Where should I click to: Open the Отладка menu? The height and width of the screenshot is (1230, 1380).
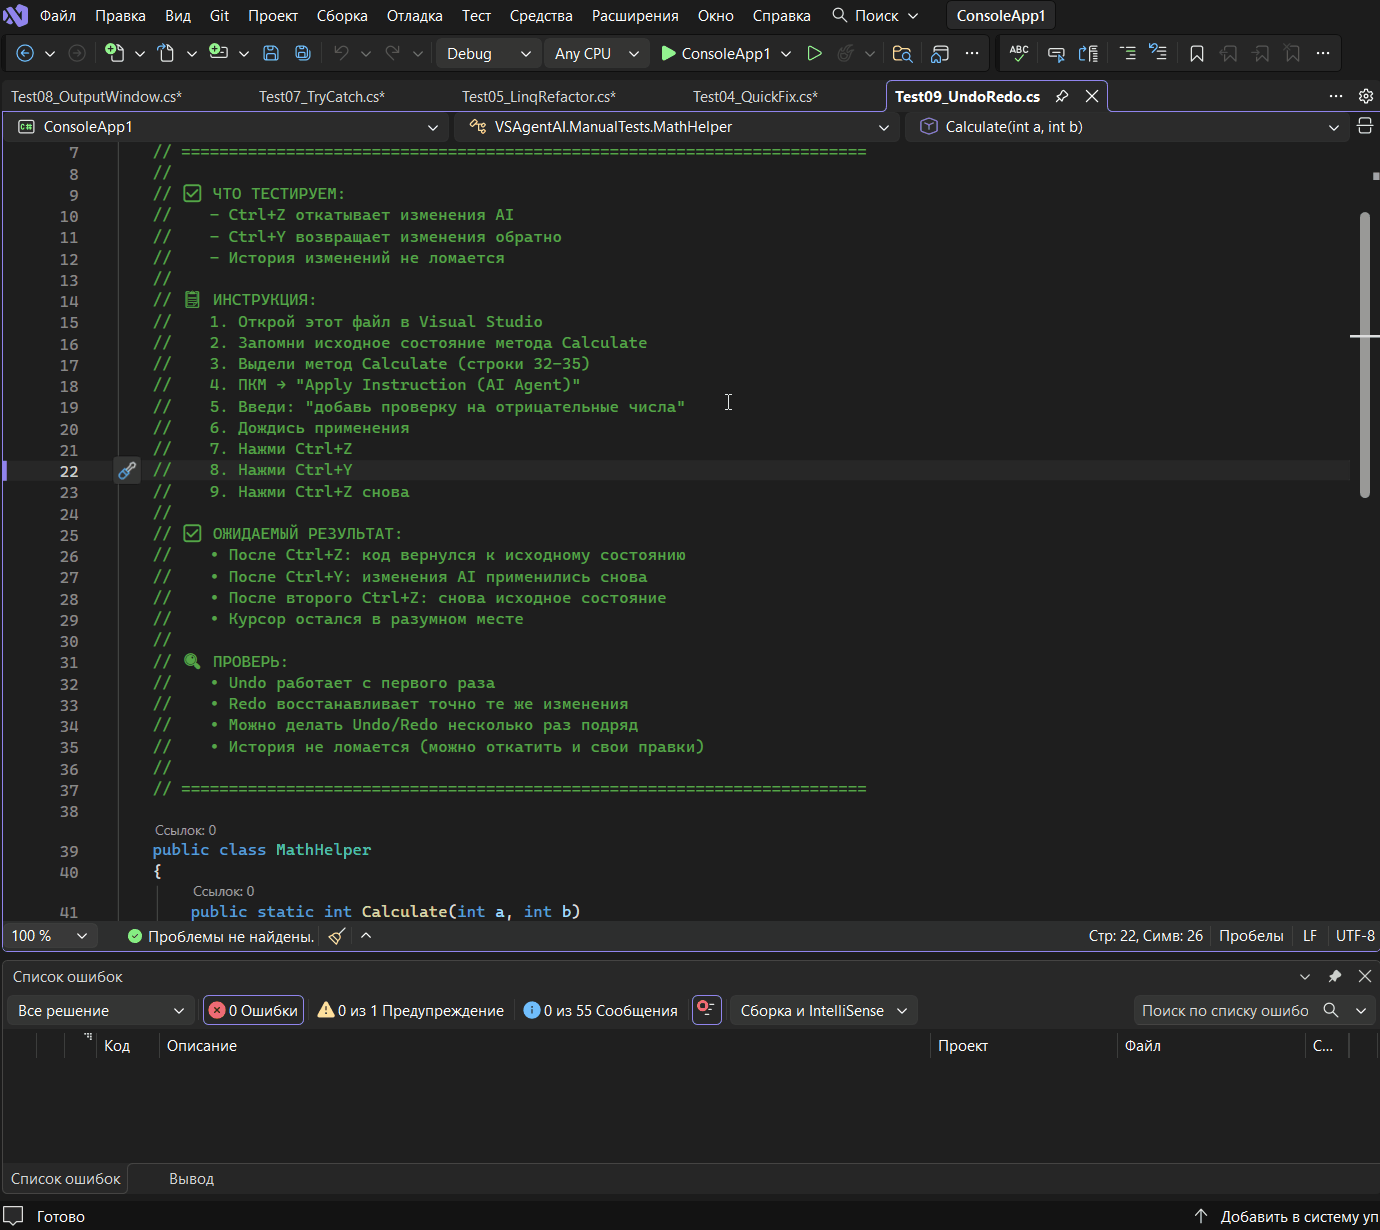(x=414, y=16)
